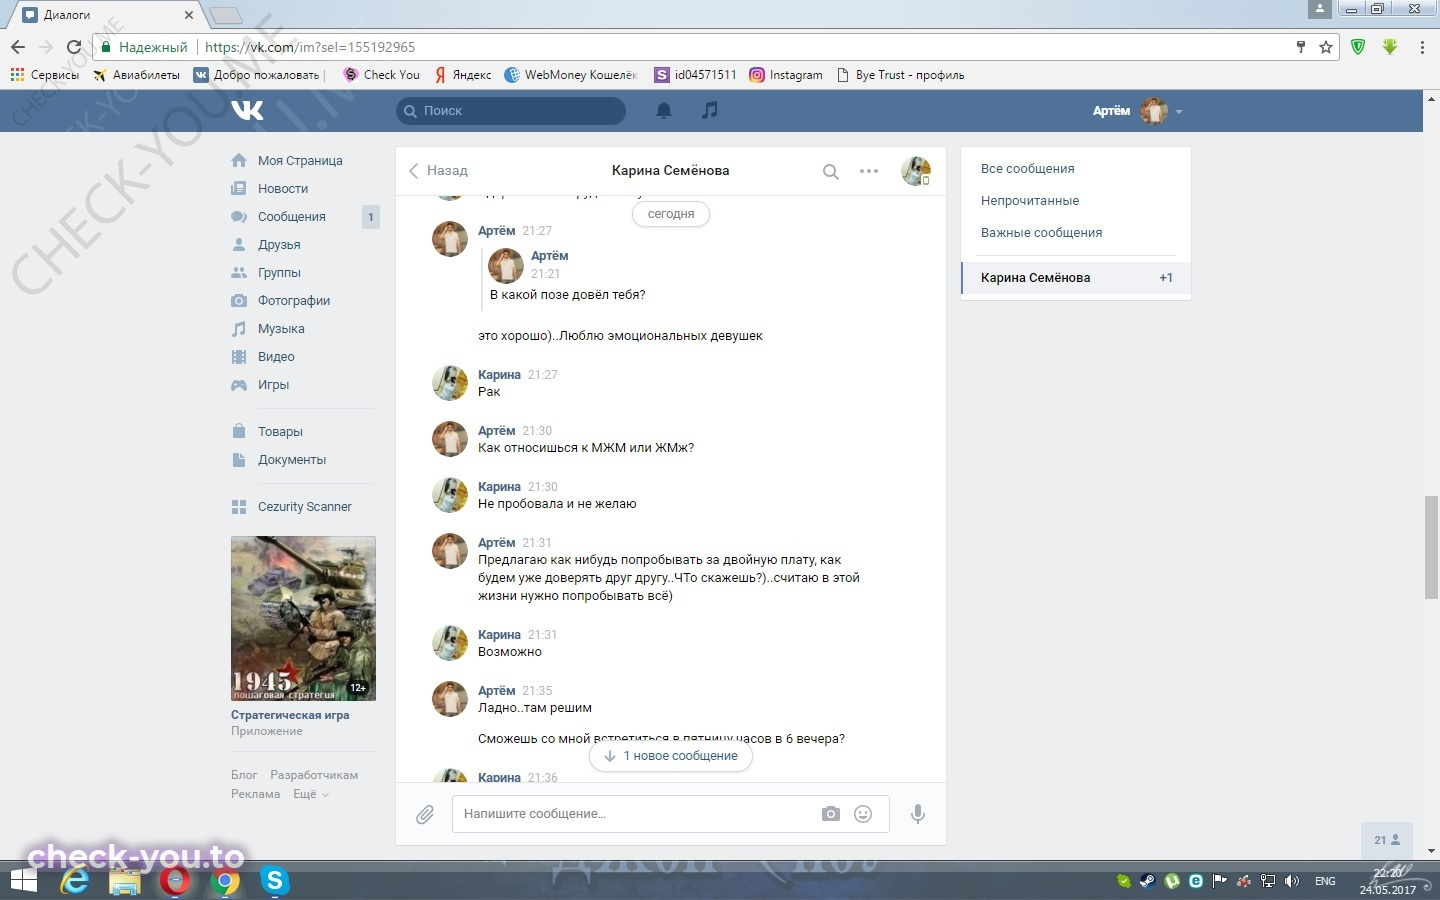Open the 1945 strategy game ad thumbnail

[303, 618]
